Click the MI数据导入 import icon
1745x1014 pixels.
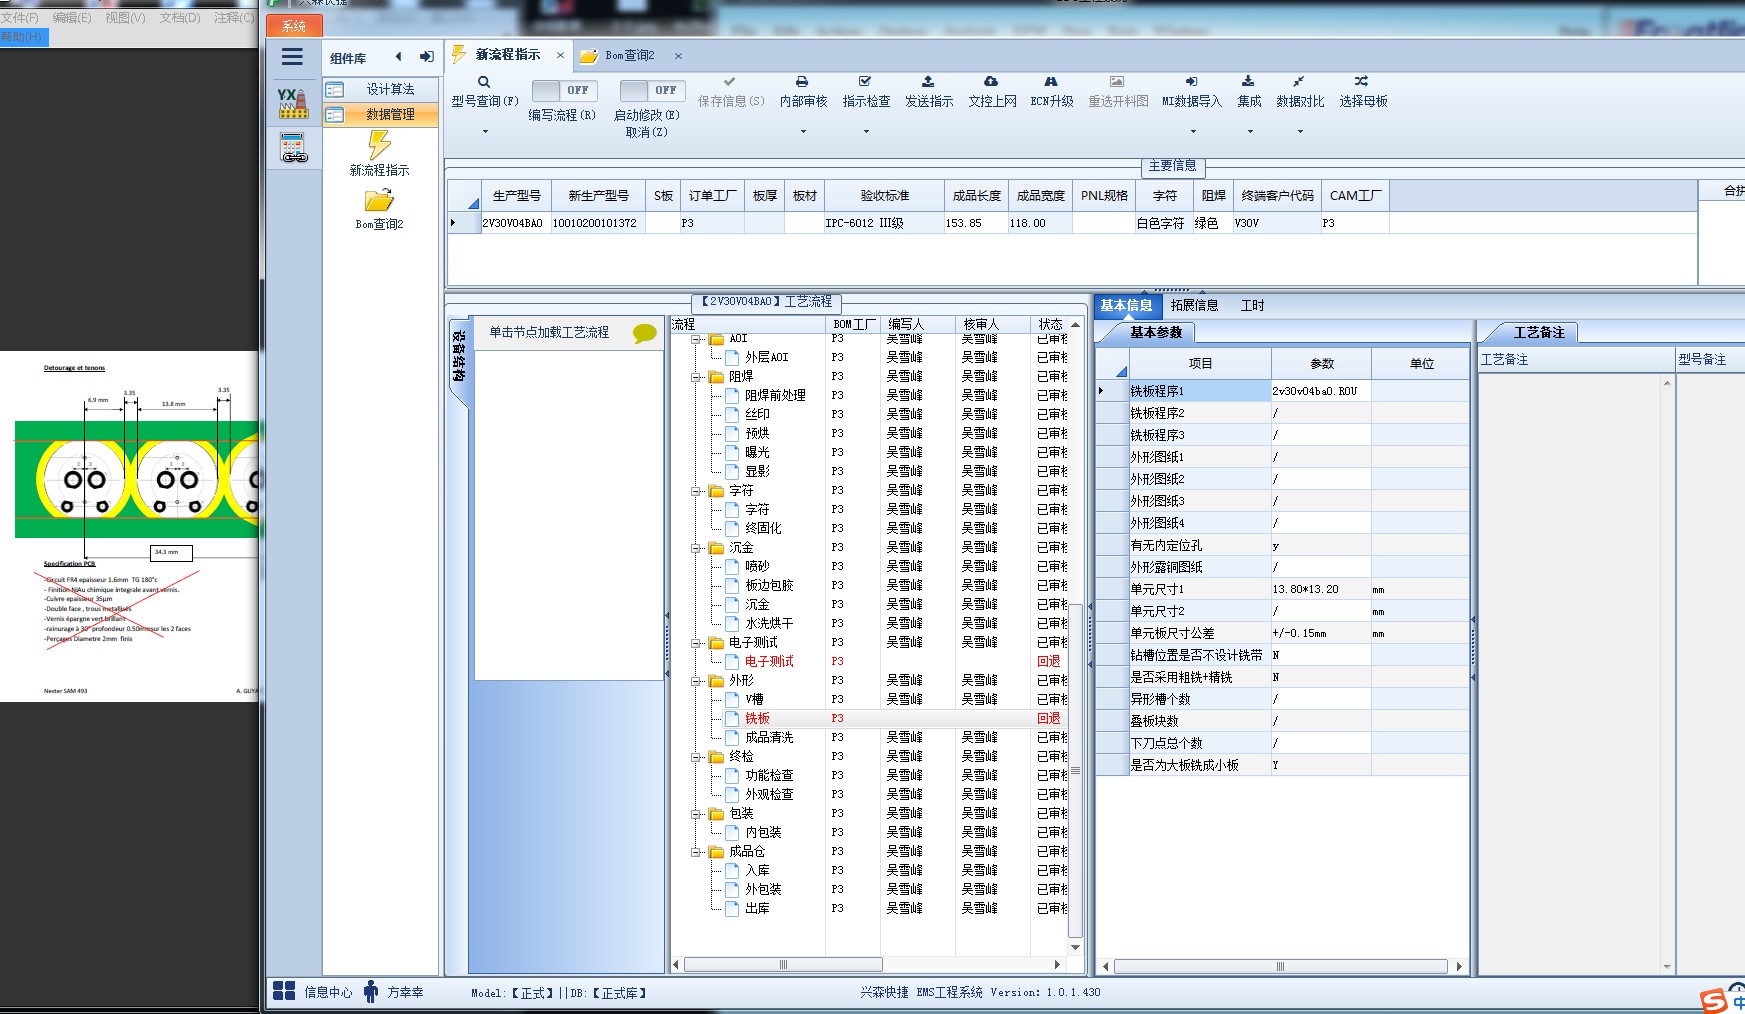[x=1191, y=82]
